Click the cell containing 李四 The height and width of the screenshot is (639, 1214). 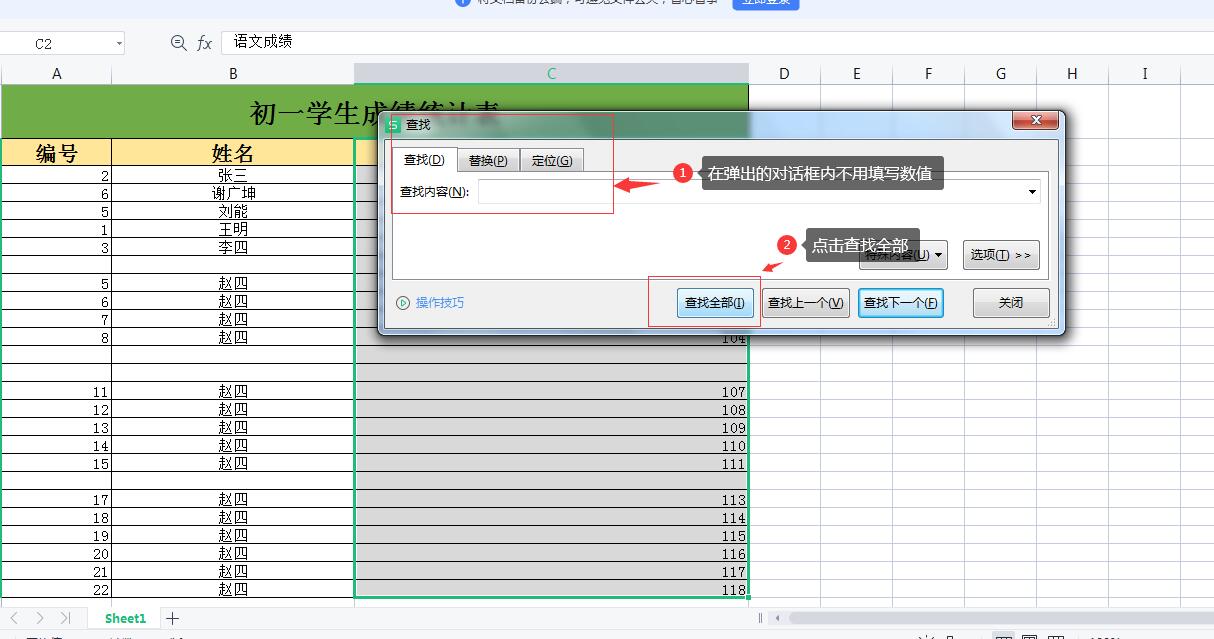point(233,247)
